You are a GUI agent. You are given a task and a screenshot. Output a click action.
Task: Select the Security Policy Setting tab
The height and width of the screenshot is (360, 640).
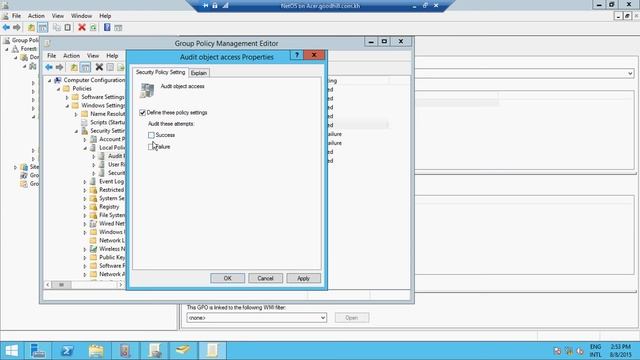click(x=160, y=72)
